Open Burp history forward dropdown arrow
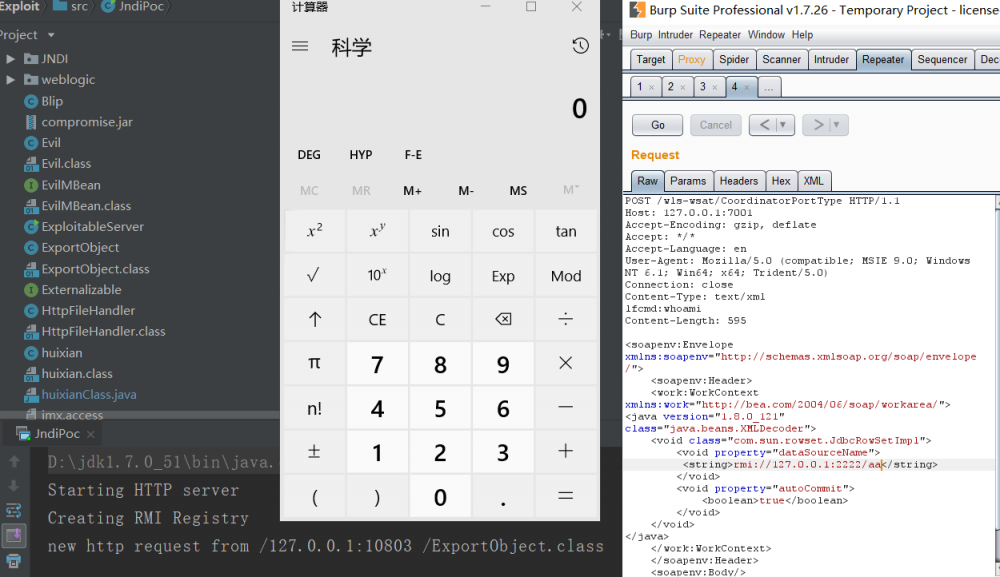 click(x=837, y=125)
